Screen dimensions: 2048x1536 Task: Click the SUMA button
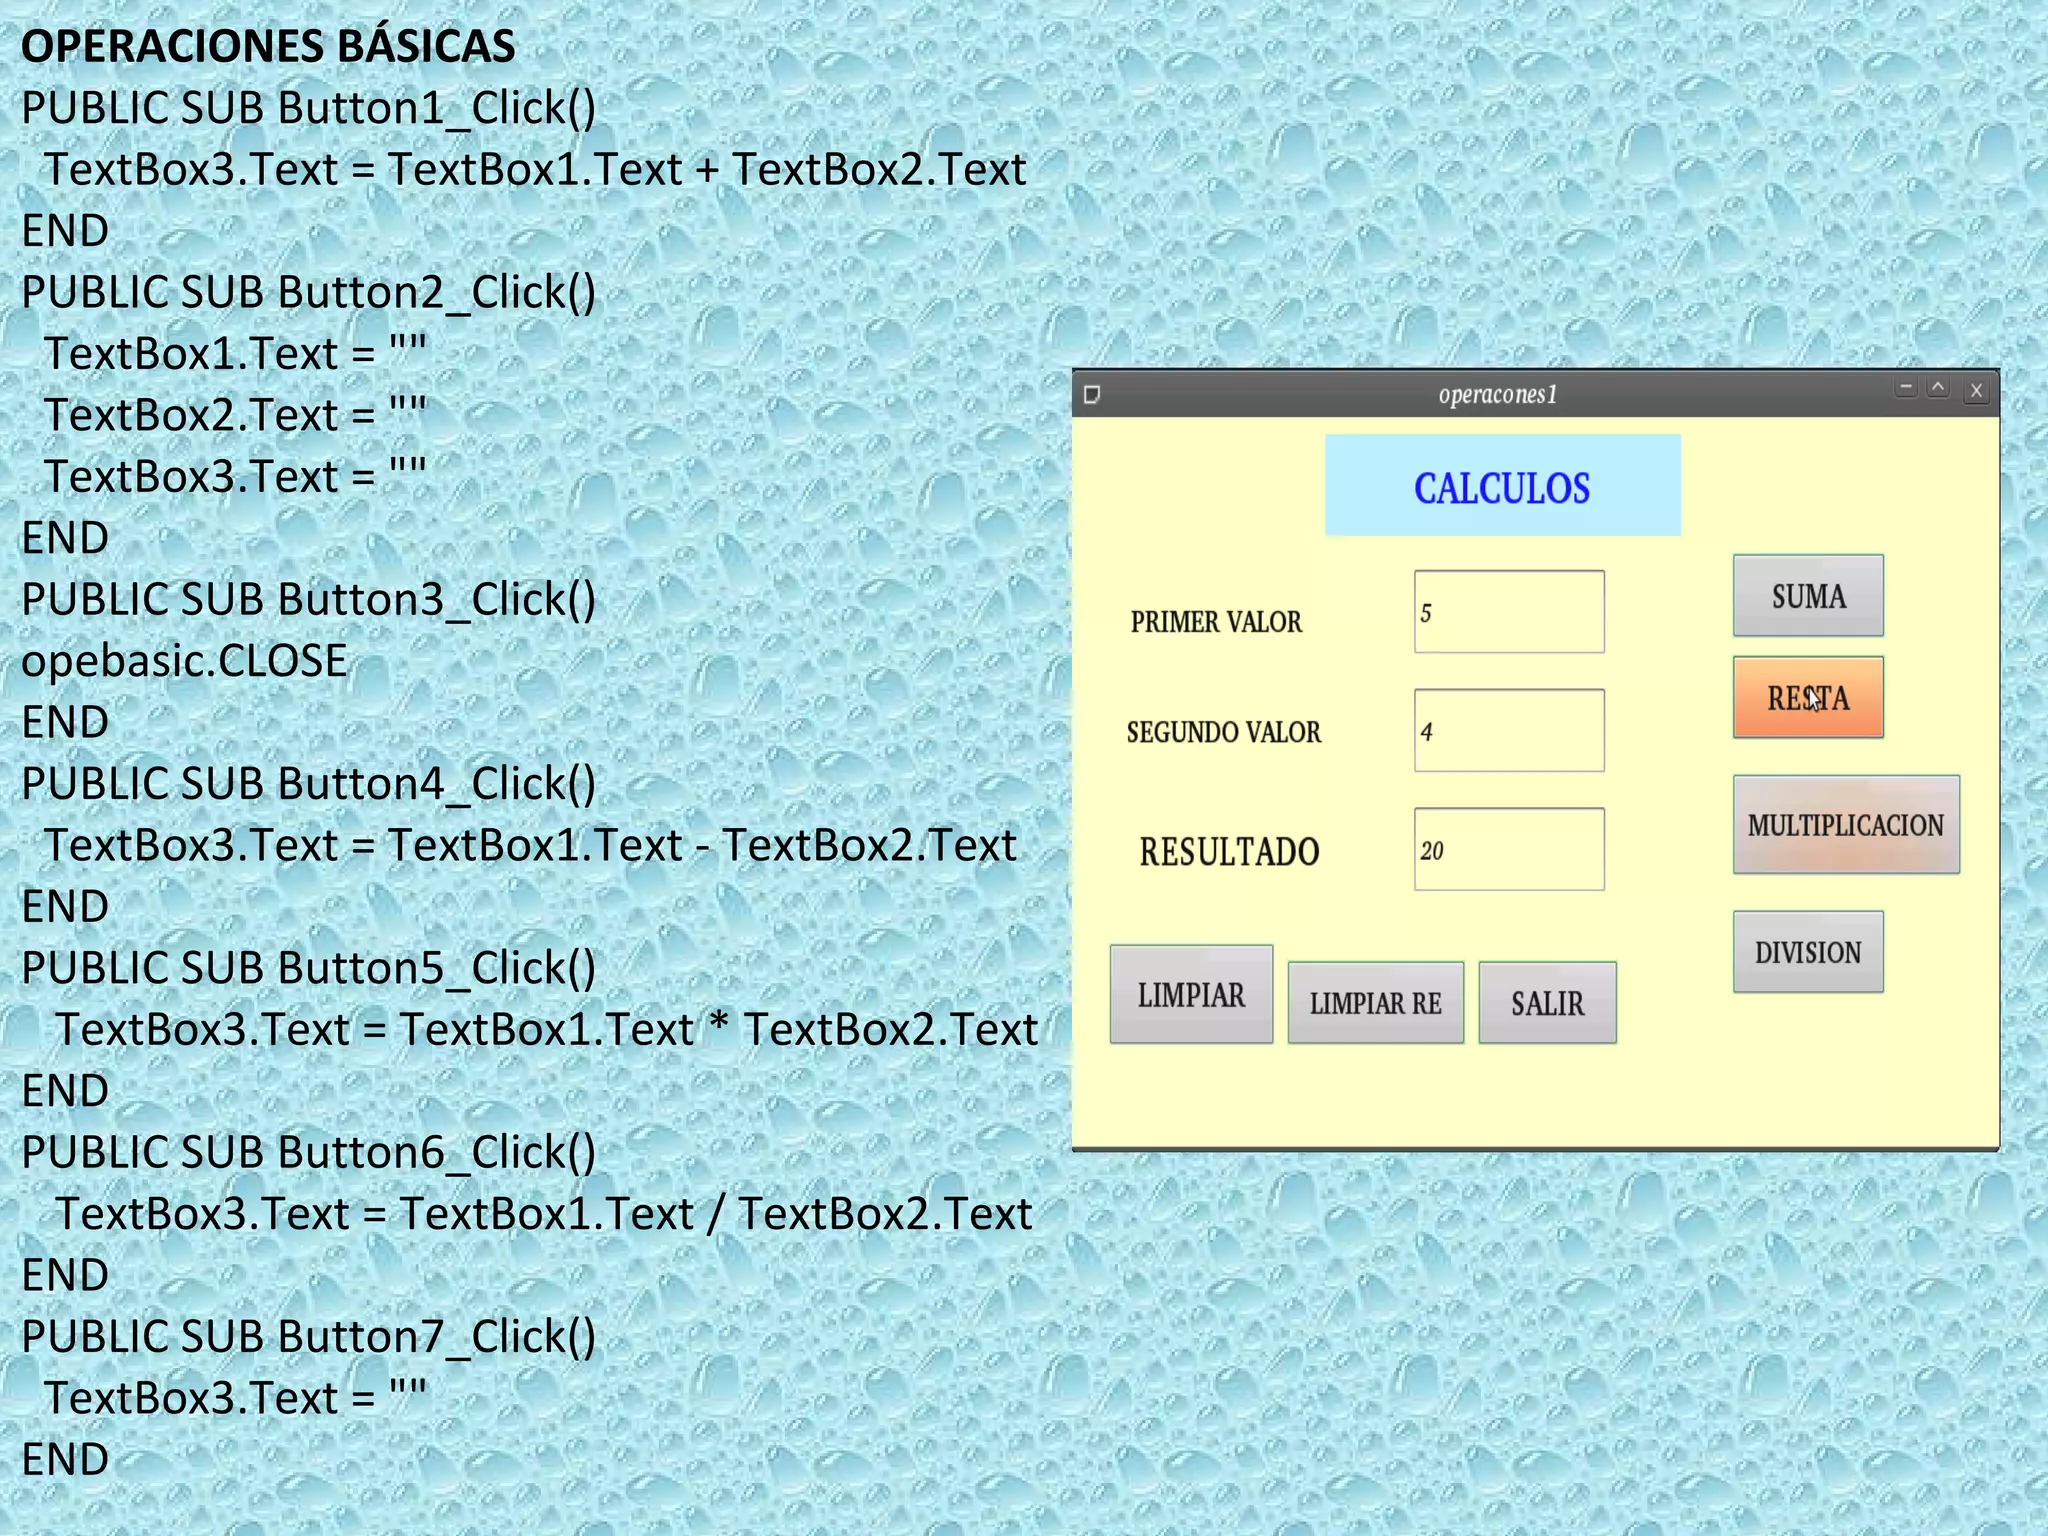(x=1808, y=596)
